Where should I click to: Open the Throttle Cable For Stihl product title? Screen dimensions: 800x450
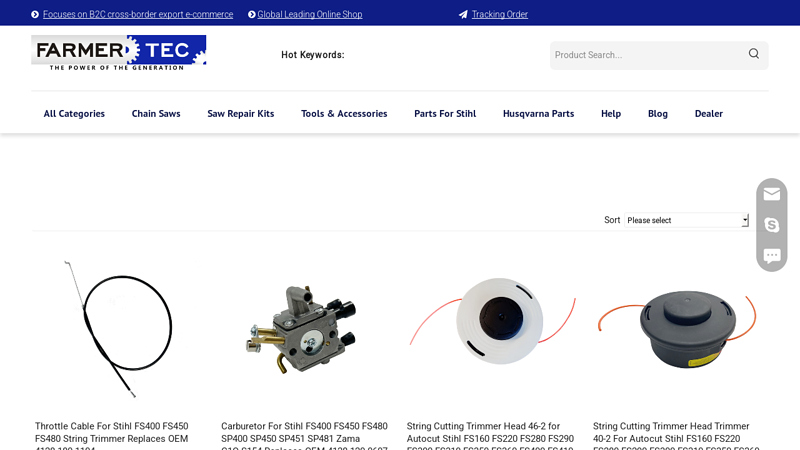pyautogui.click(x=111, y=436)
